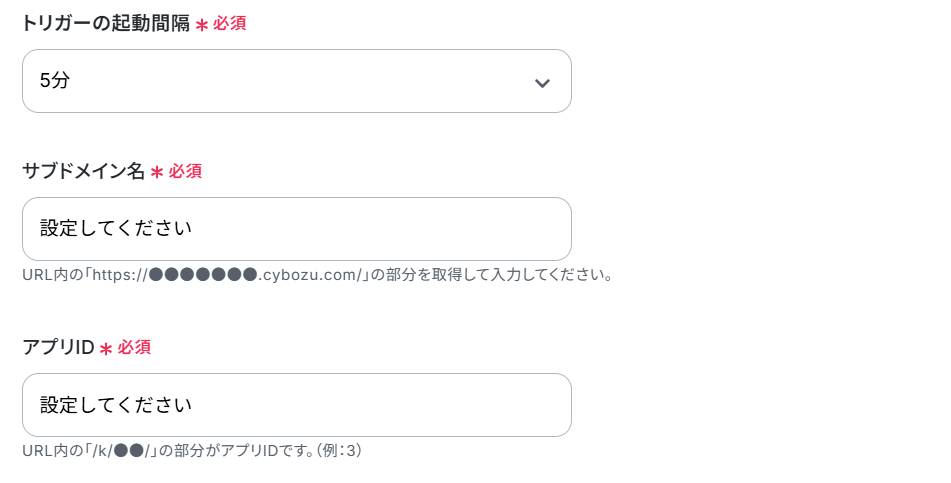This screenshot has height=483, width=951.
Task: Click the トリガーの起動間隔 label
Action: [x=106, y=24]
